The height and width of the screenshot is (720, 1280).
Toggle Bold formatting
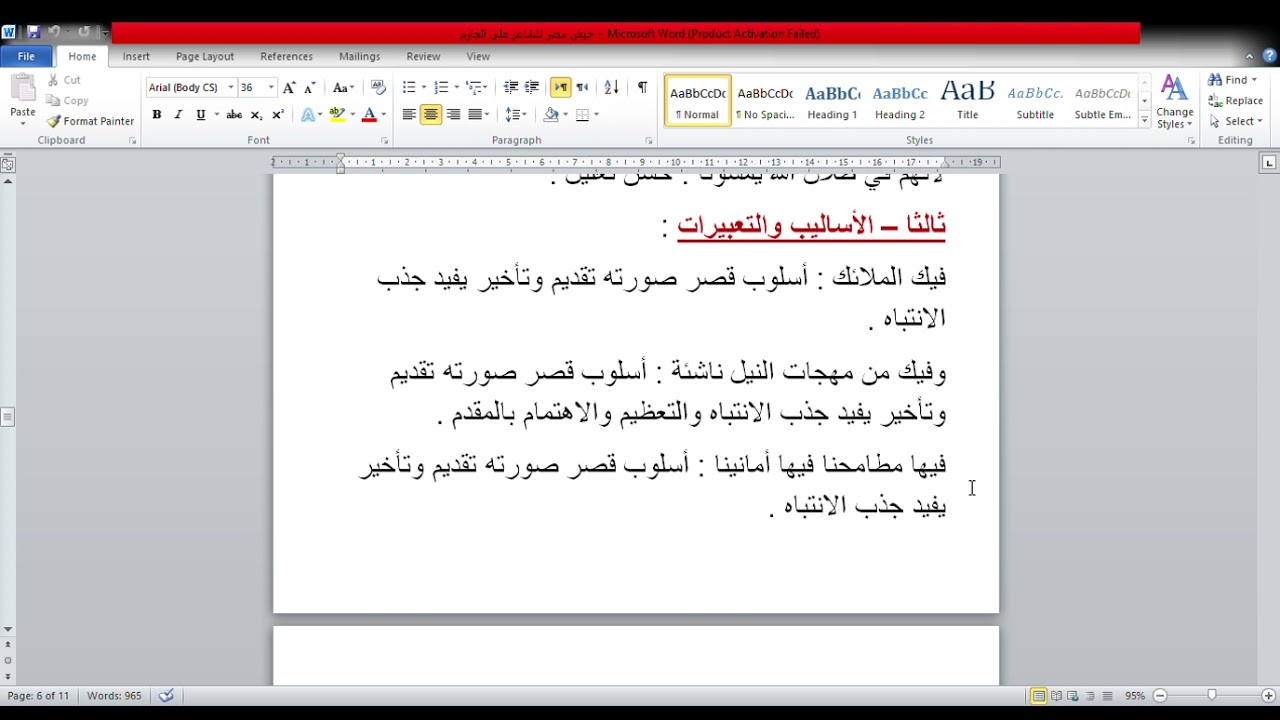pos(156,115)
